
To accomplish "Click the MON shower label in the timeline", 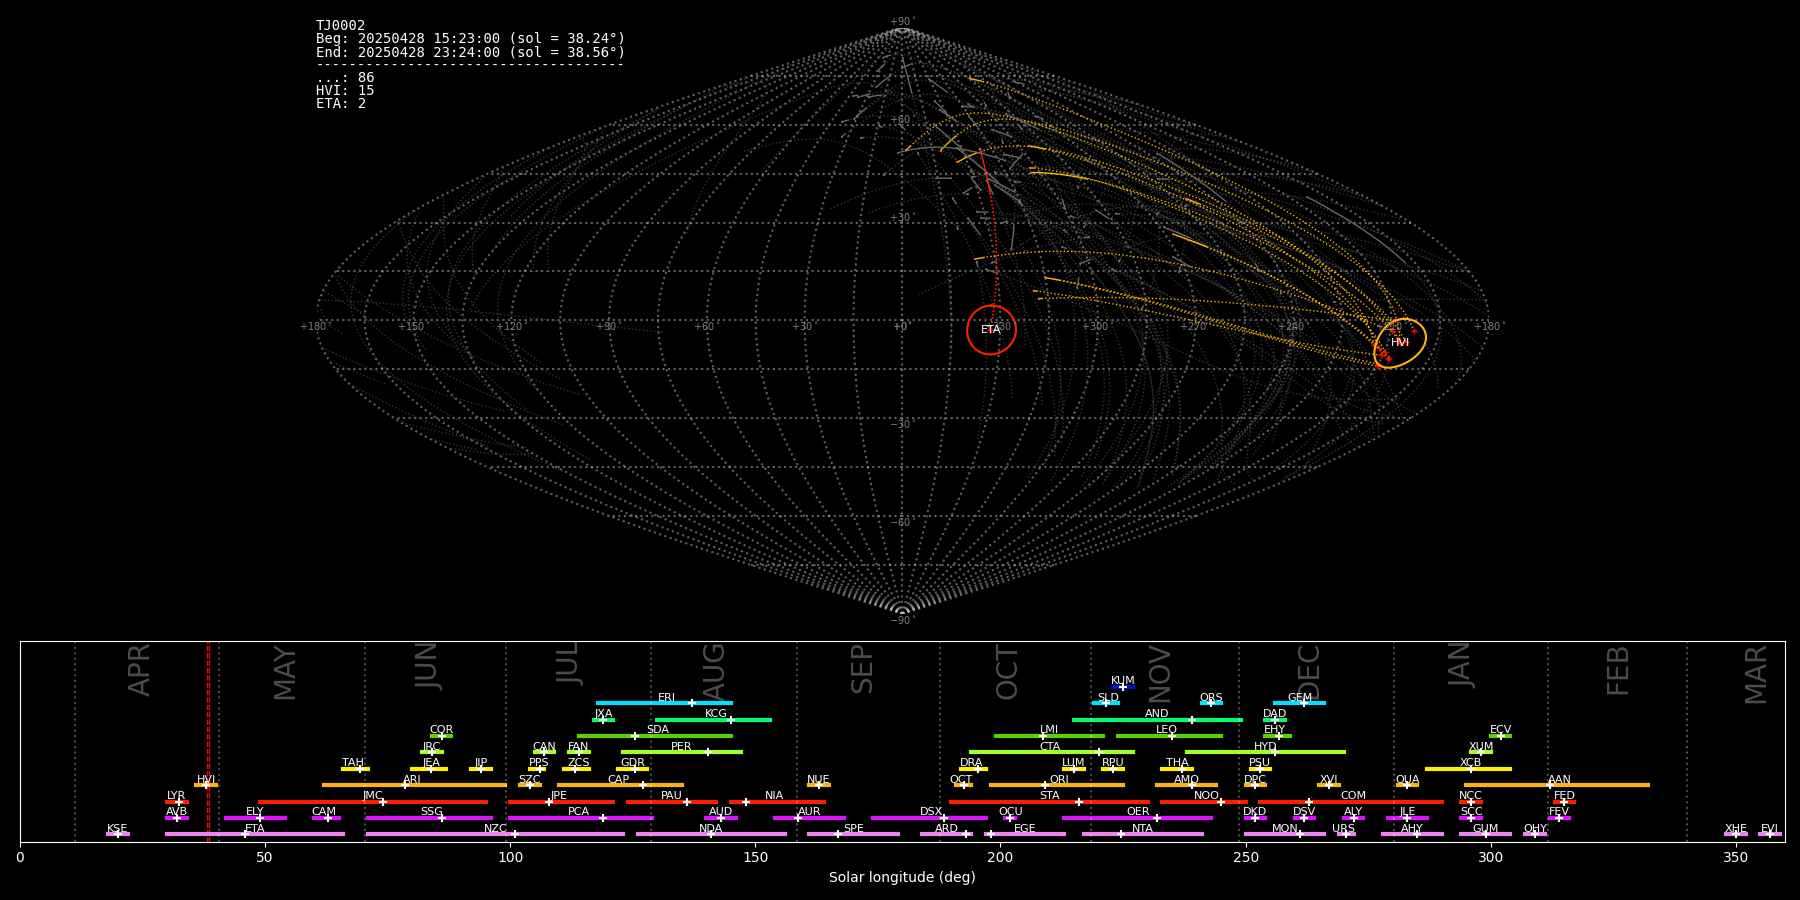I will point(1285,828).
